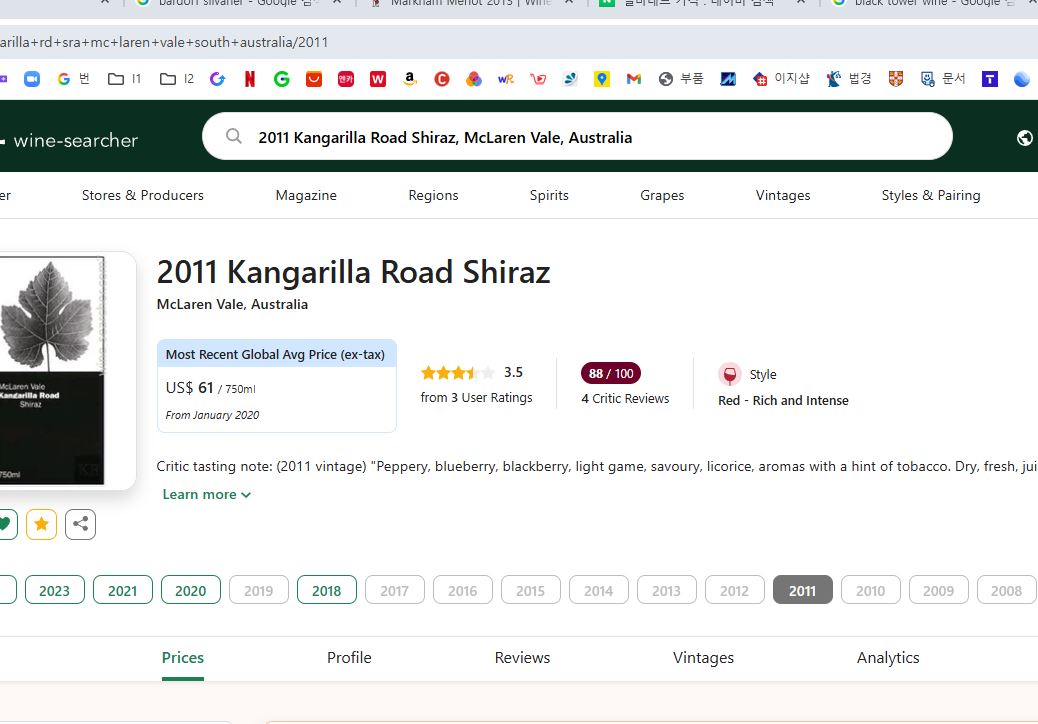Viewport: 1038px width, 724px height.
Task: Open the I2 bookmarks folder
Action: (177, 79)
